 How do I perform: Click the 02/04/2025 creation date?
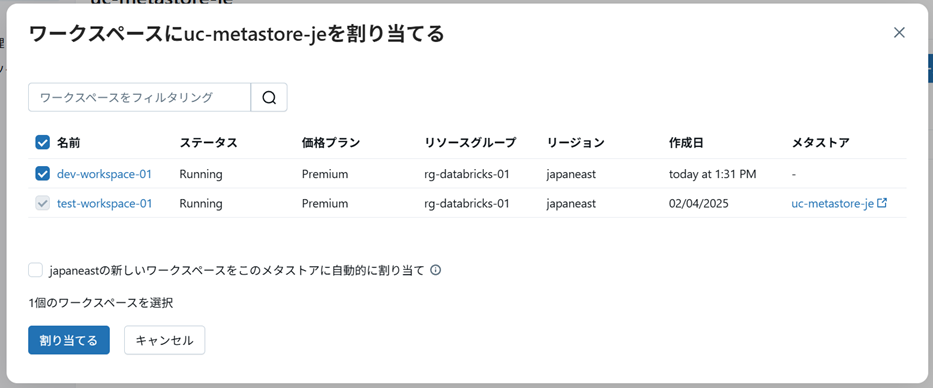(699, 204)
